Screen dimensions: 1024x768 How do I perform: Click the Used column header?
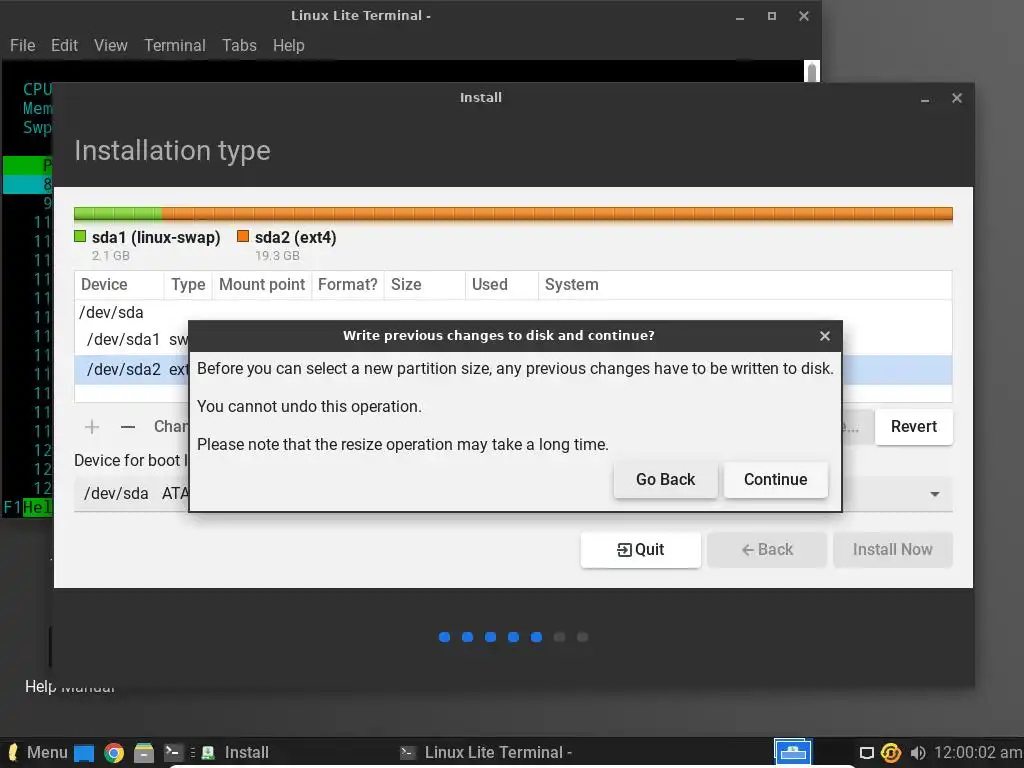tap(502, 285)
